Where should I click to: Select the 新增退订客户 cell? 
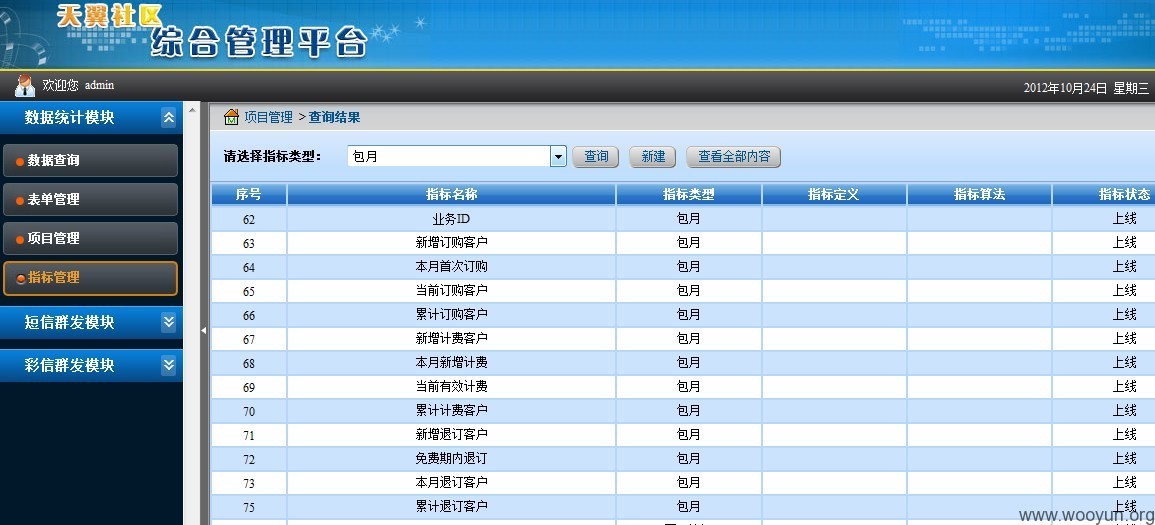452,434
